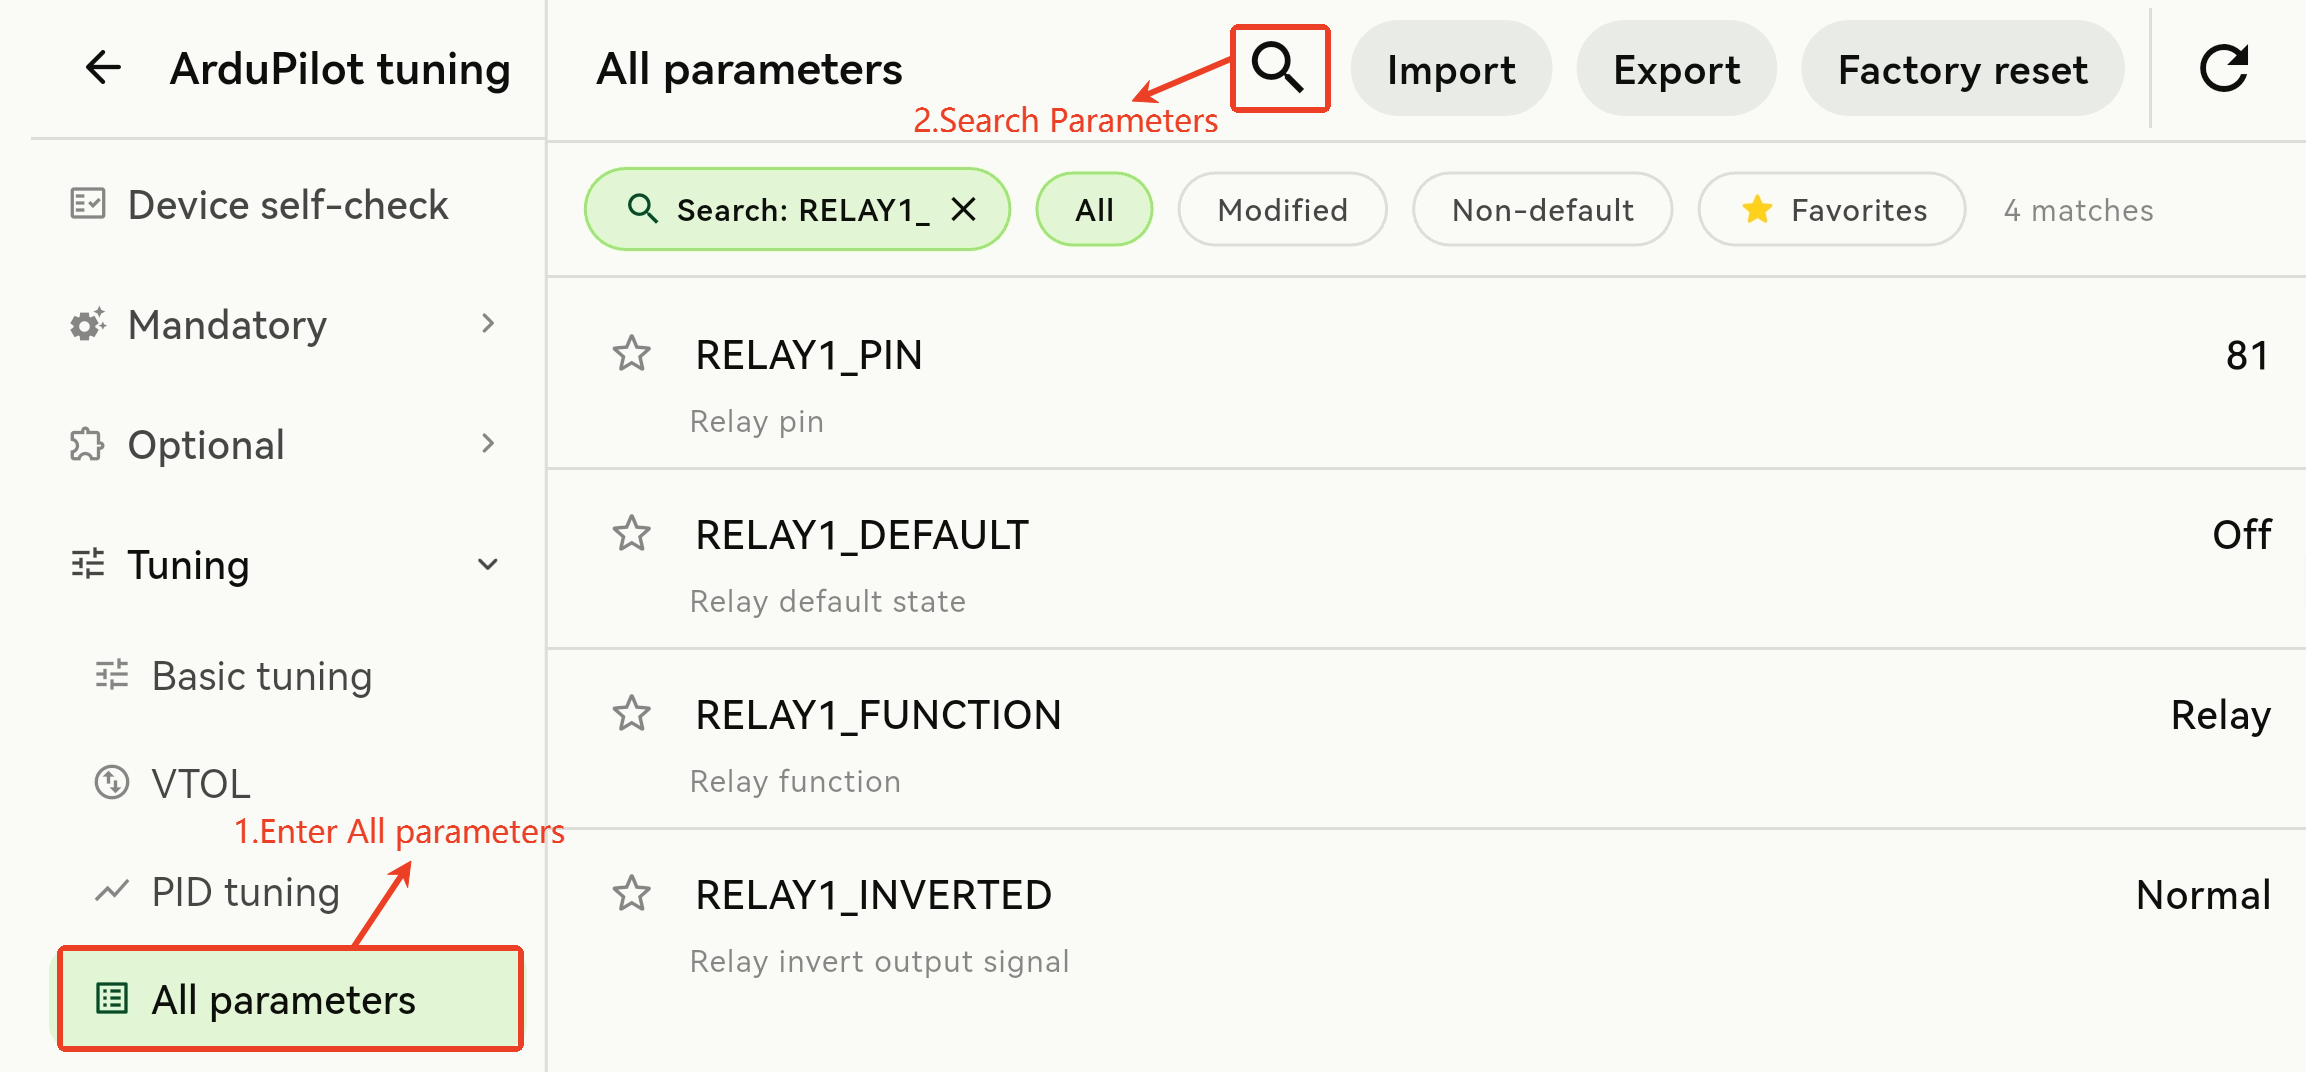The image size is (2306, 1072).
Task: Show only Favorites filter chip
Action: tap(1832, 210)
